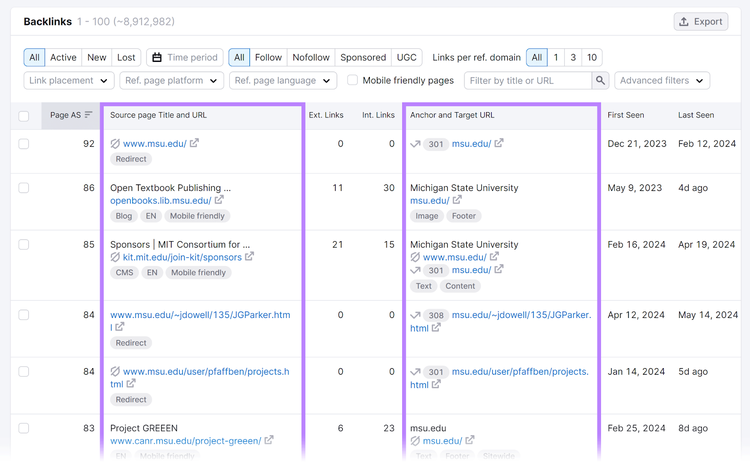The image size is (750, 462).
Task: Enable the Mobile friendly pages checkbox
Action: (x=353, y=80)
